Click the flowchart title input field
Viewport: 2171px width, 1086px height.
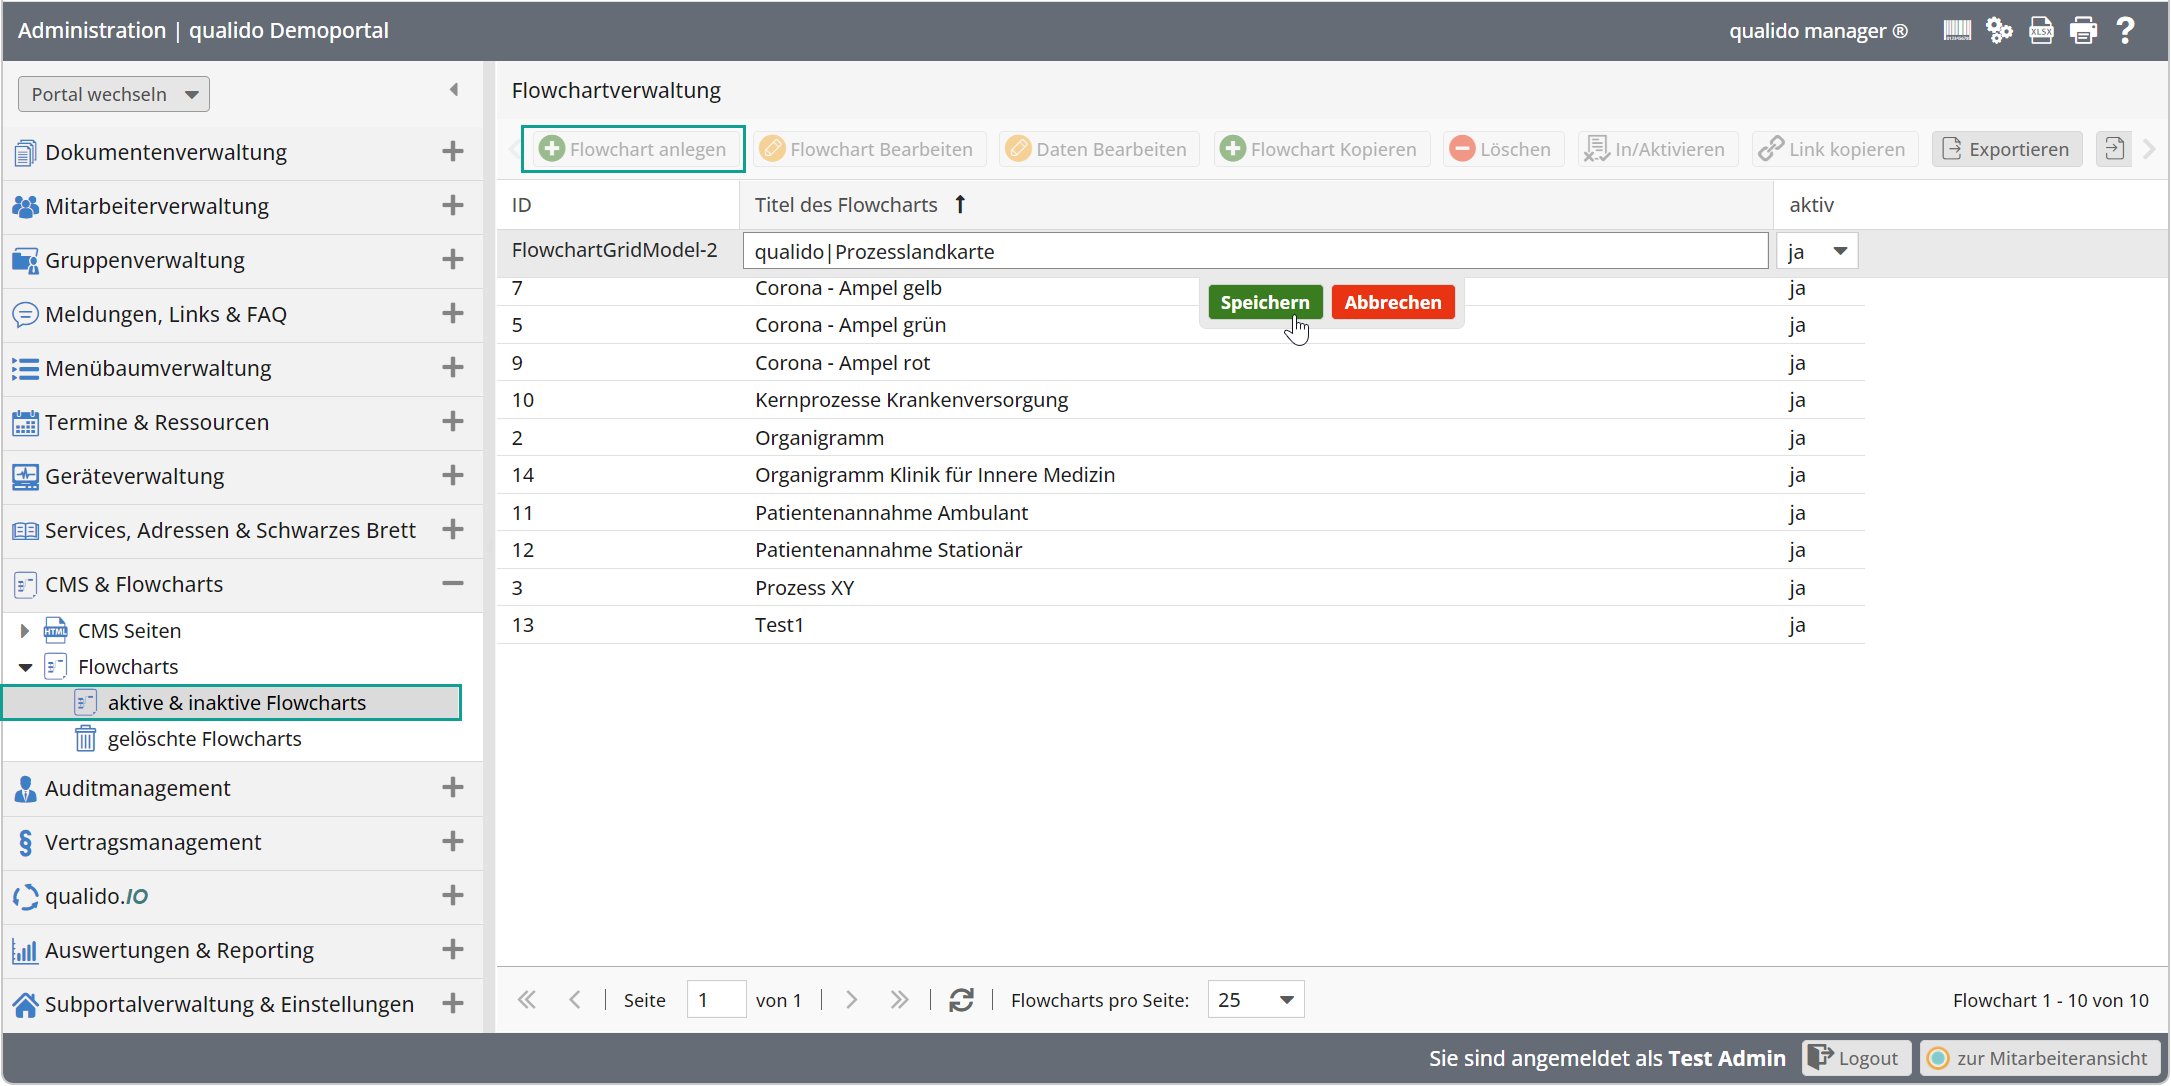[1255, 251]
